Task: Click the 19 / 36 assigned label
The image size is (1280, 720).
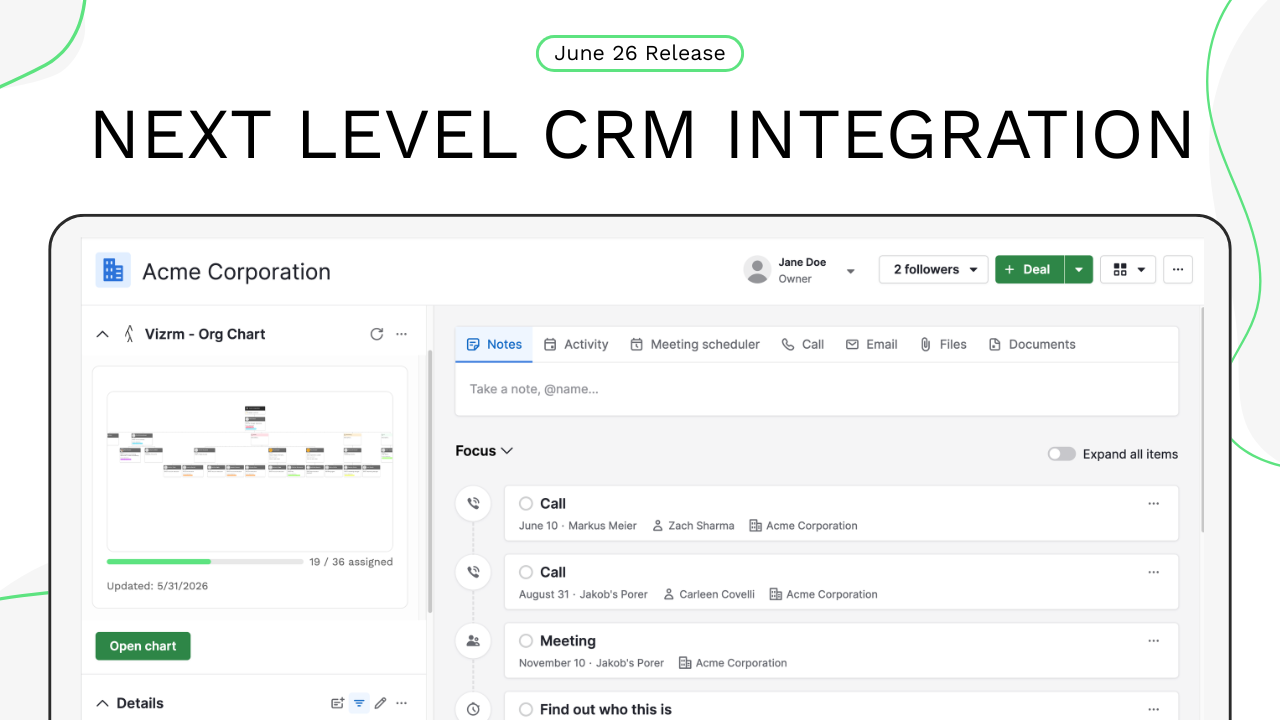Action: point(351,562)
